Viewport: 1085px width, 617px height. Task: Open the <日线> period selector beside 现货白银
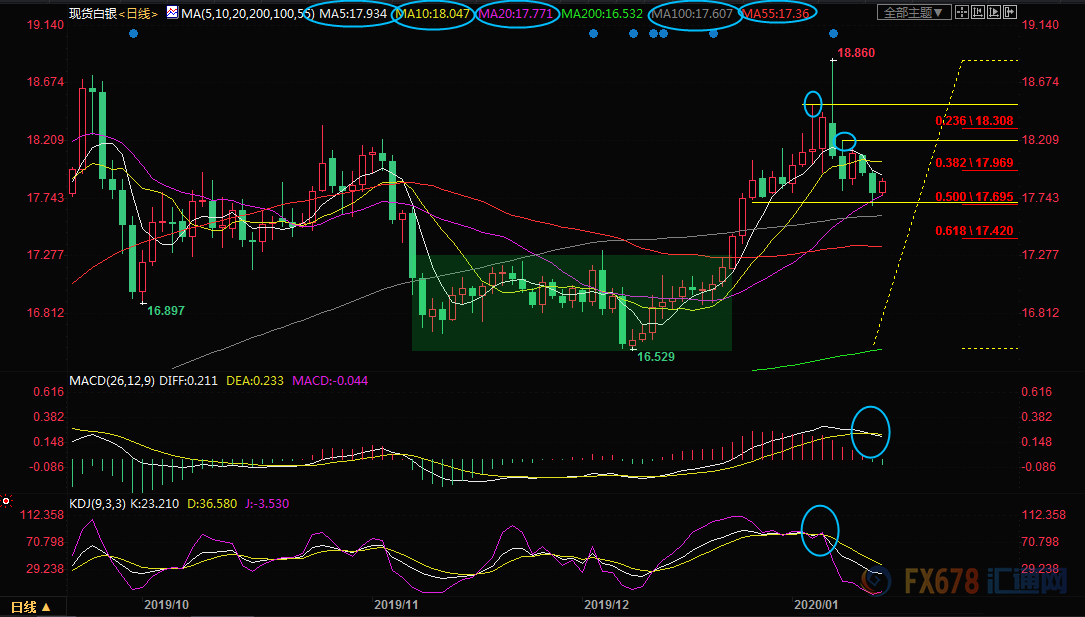(x=137, y=13)
